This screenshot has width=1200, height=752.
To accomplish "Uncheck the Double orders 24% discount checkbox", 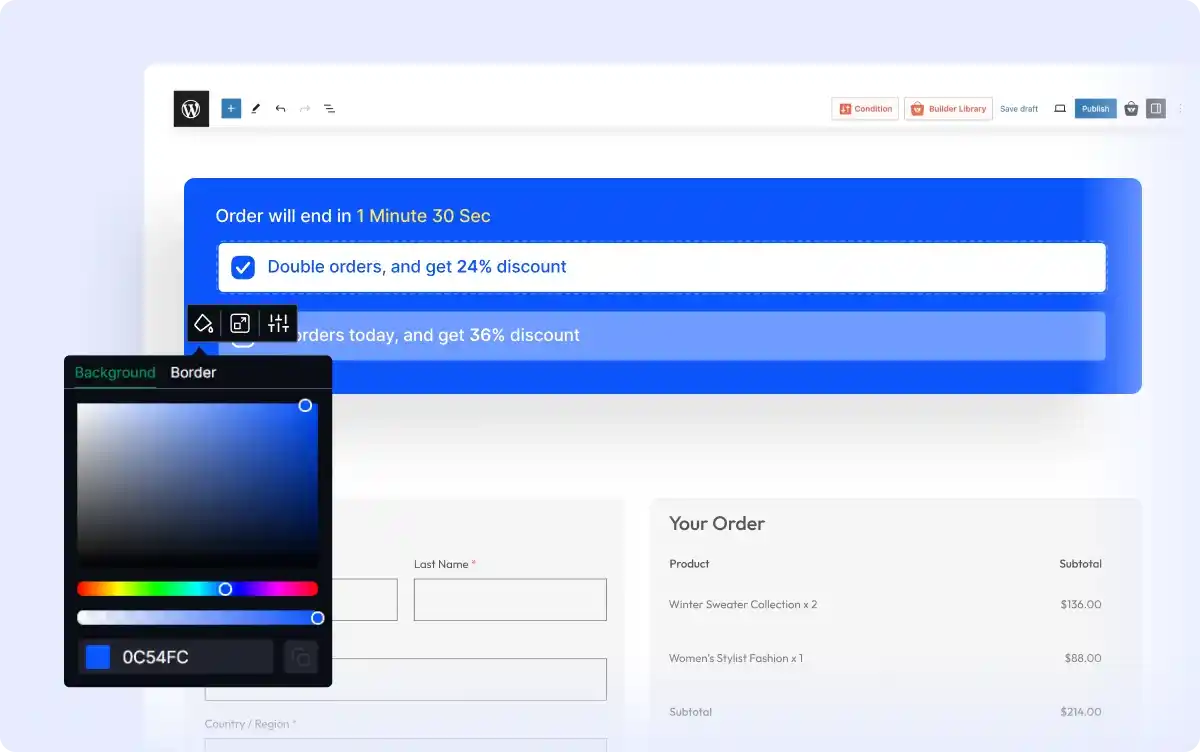I will [243, 267].
